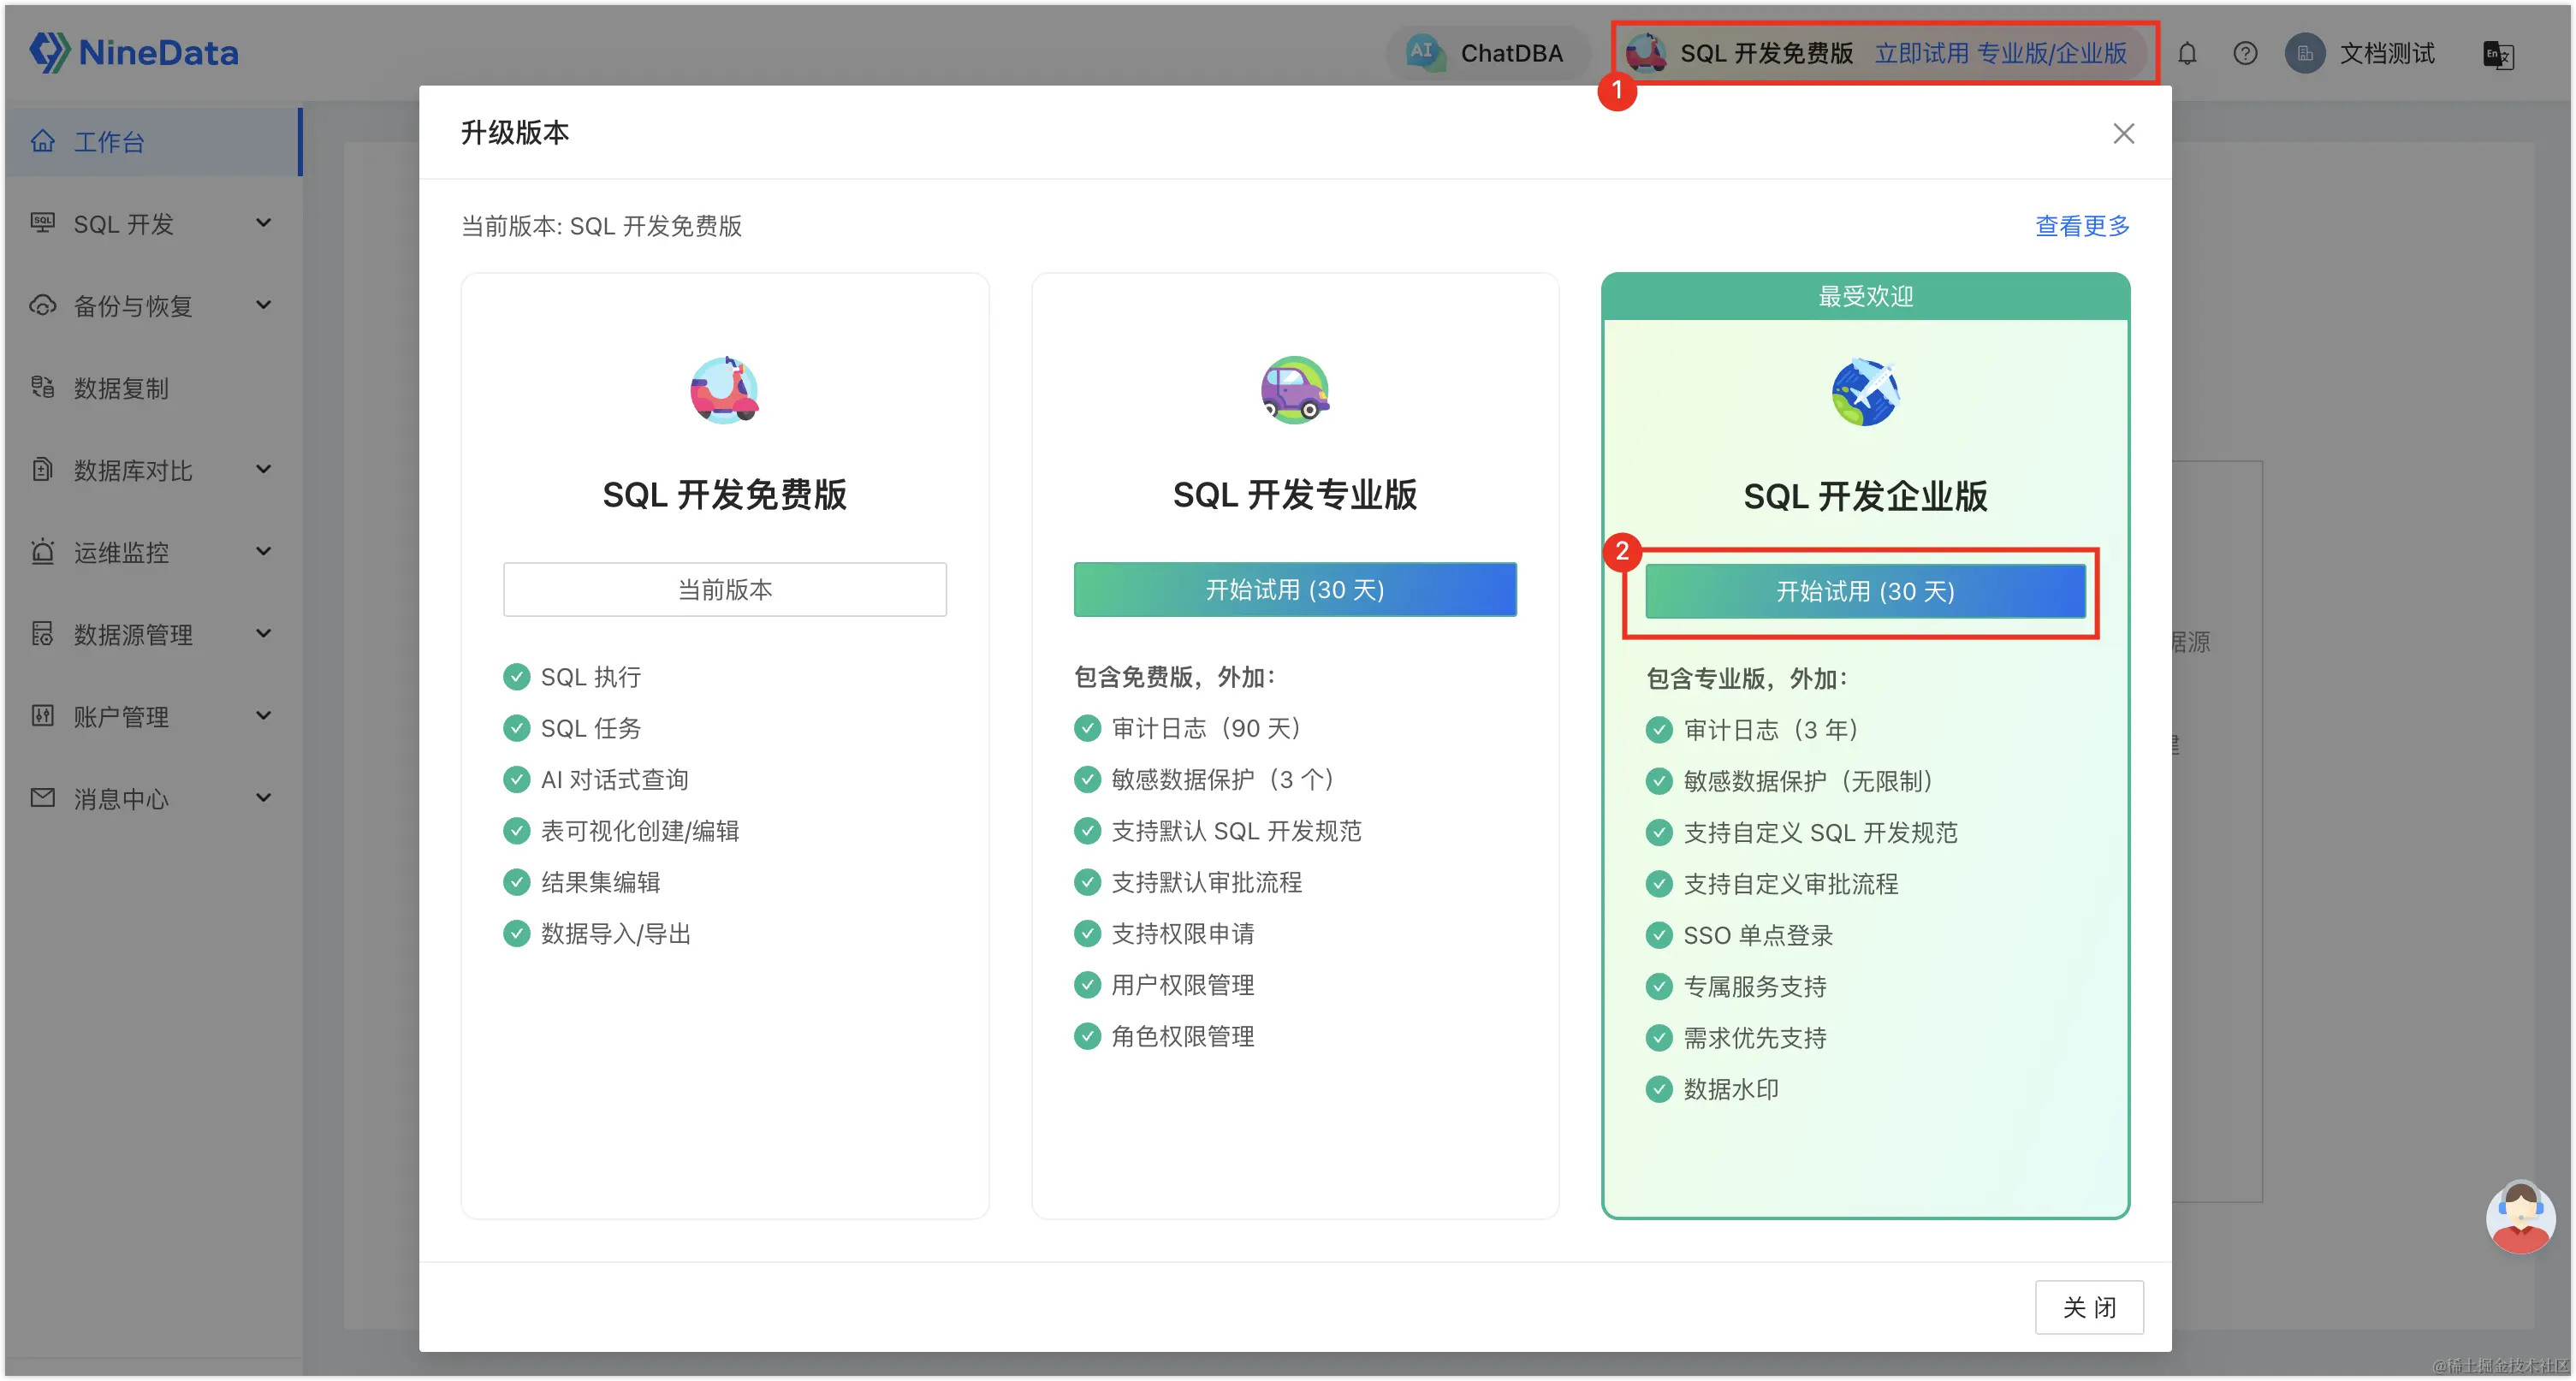Close the 升级版本 dialog with X
The height and width of the screenshot is (1381, 2576).
[x=2123, y=133]
